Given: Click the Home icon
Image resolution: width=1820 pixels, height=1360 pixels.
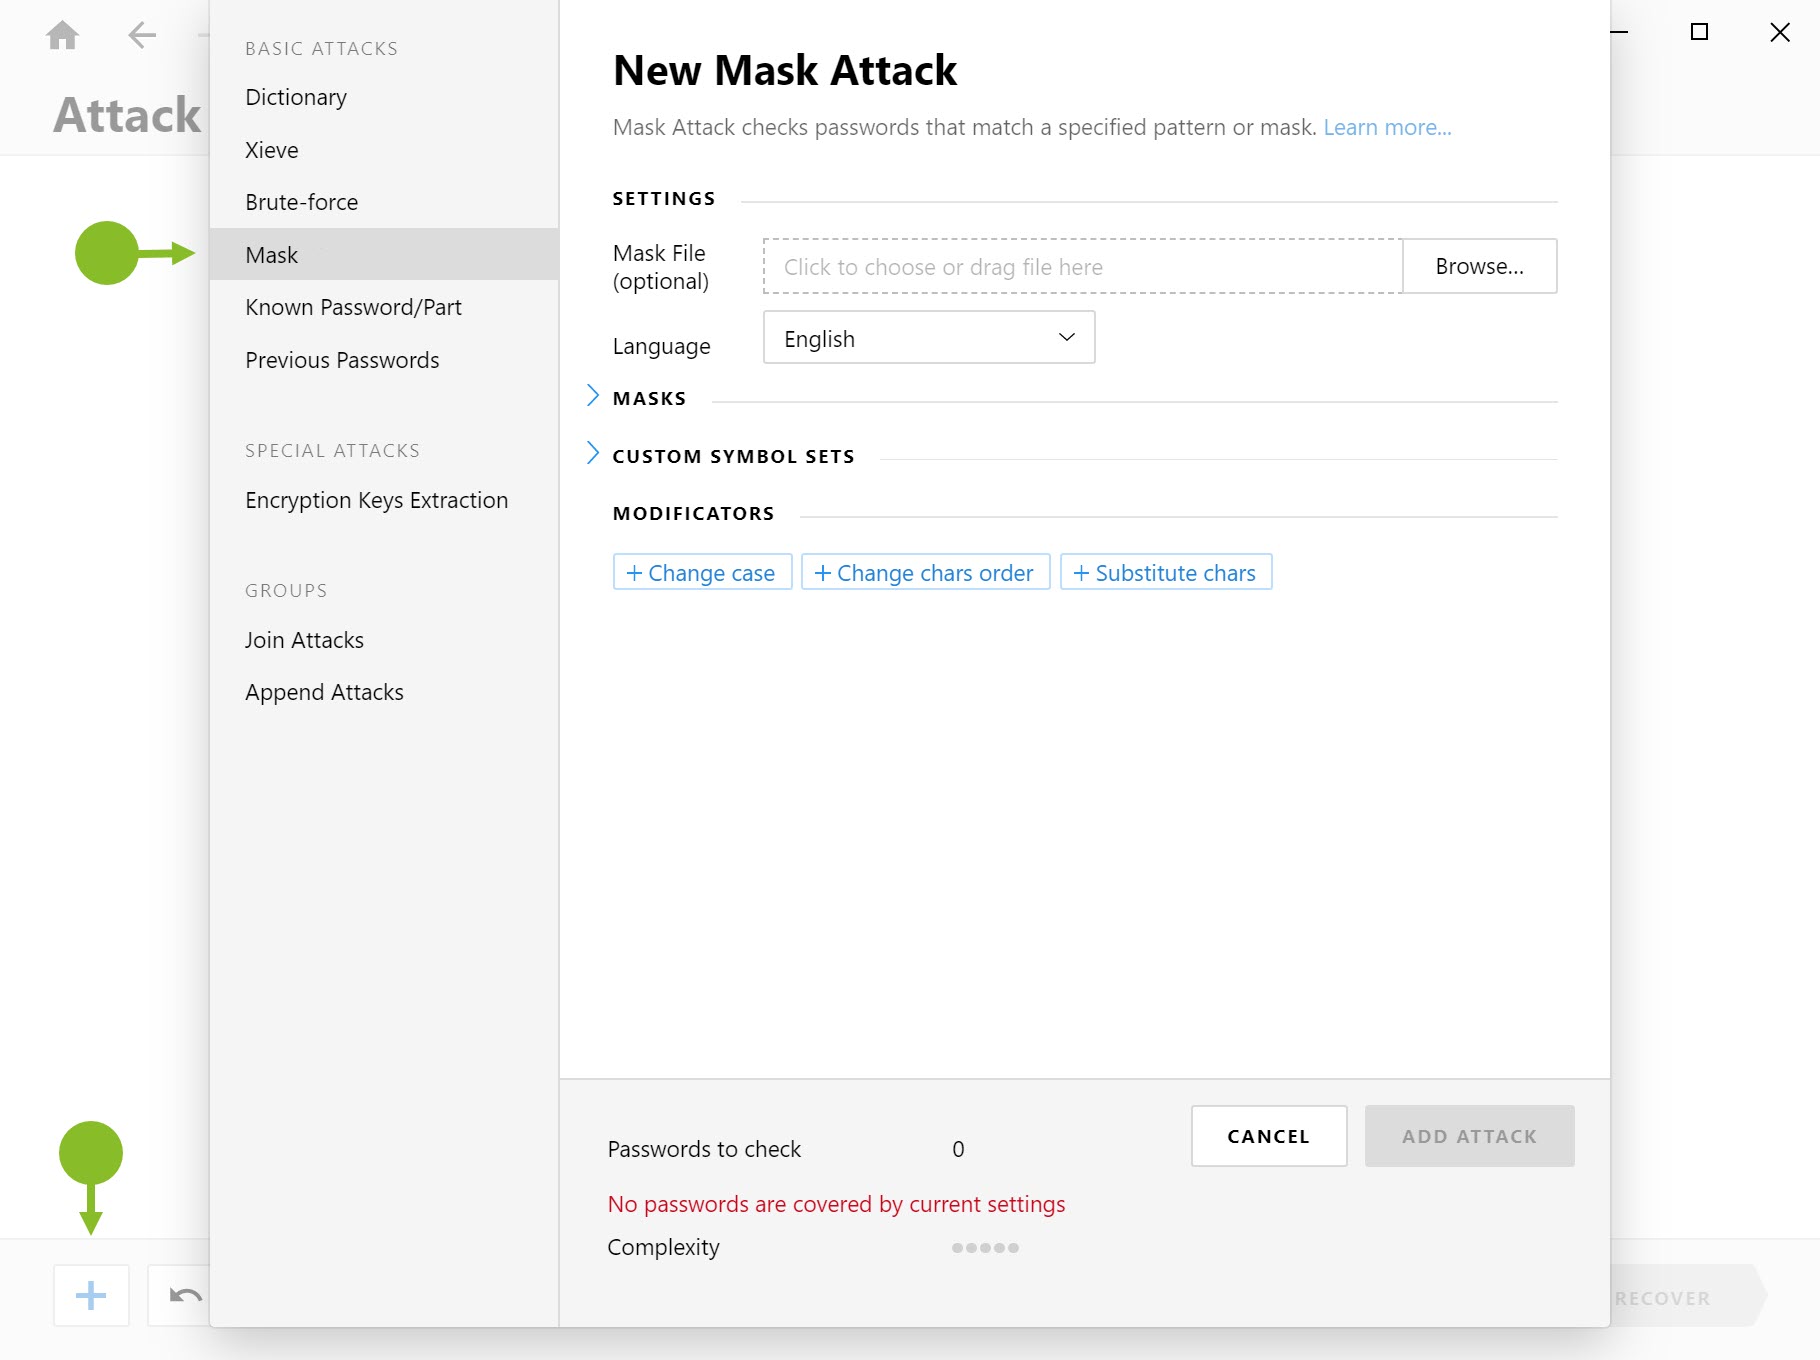Looking at the screenshot, I should click(62, 34).
